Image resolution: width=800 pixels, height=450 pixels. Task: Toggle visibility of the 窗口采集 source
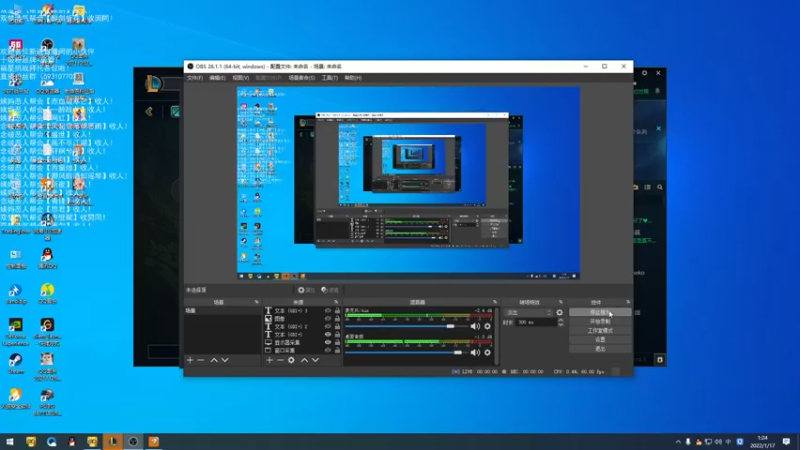328,351
